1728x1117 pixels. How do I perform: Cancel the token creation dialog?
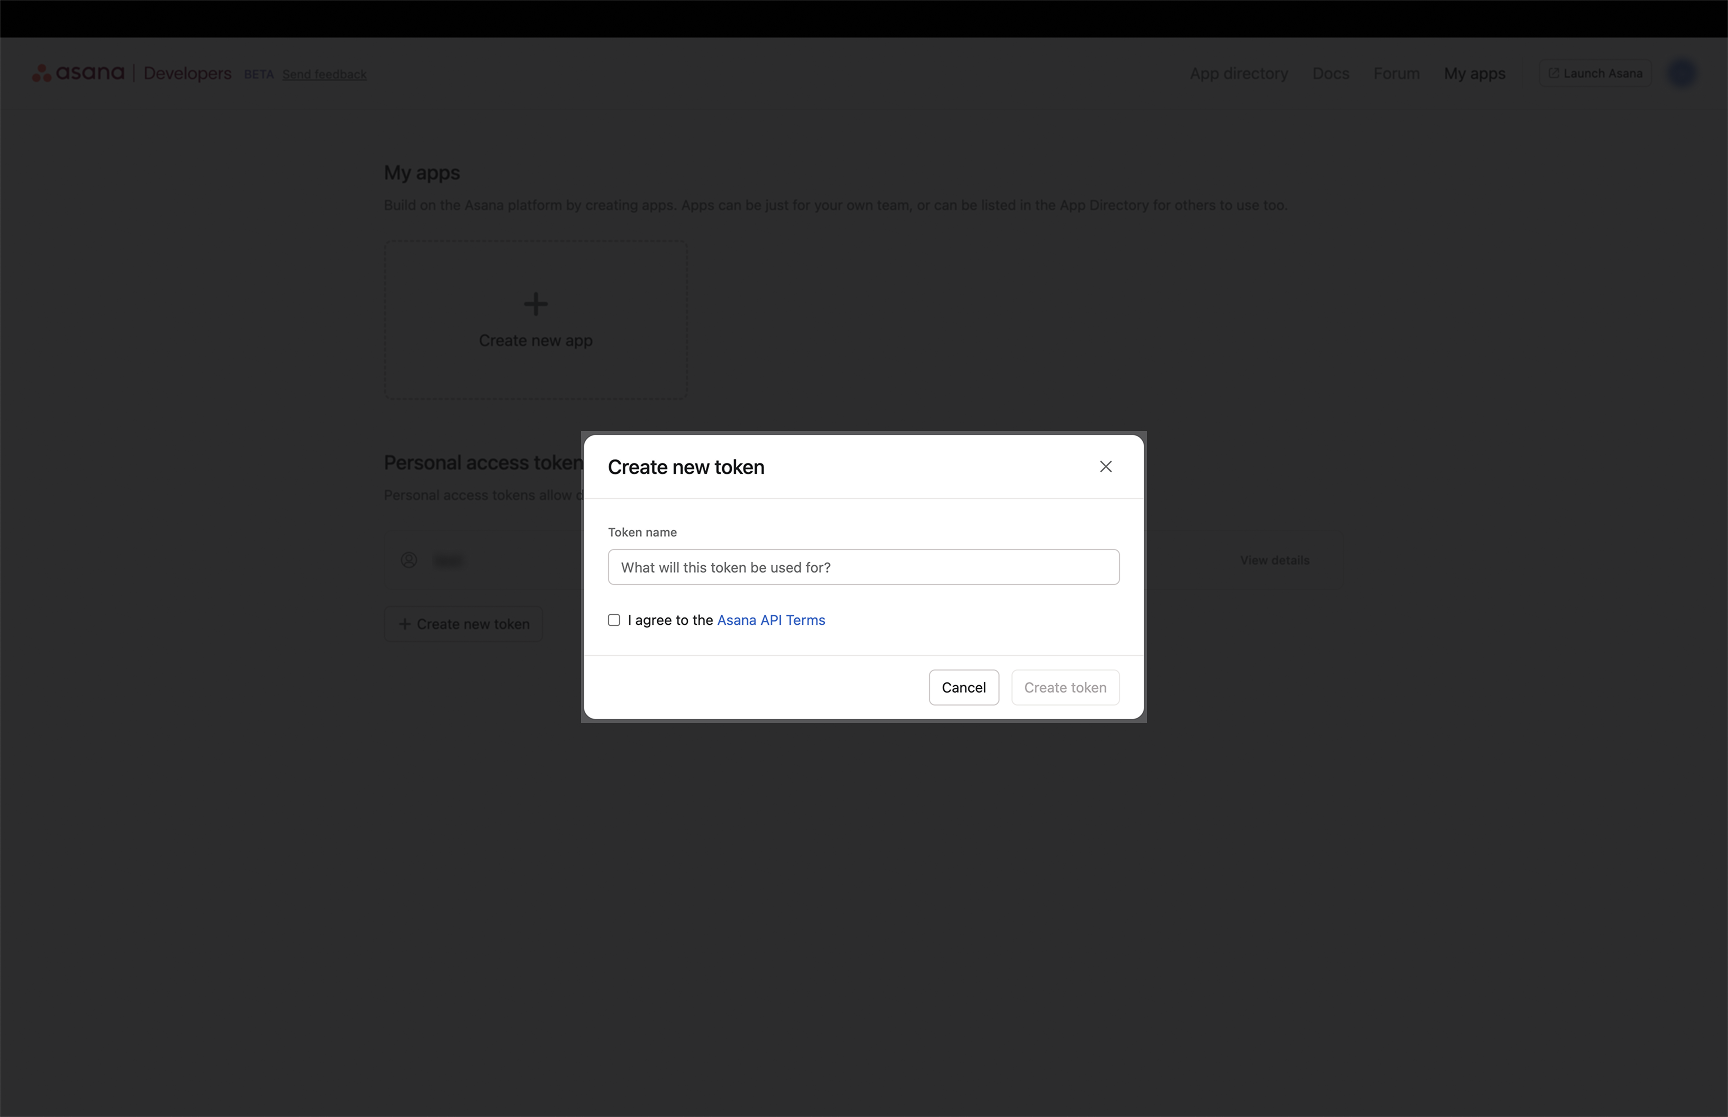point(963,687)
